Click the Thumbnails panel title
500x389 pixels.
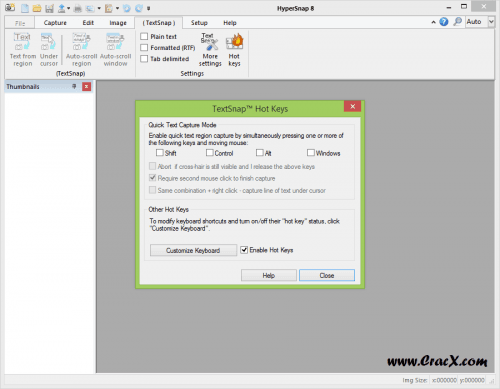(23, 87)
